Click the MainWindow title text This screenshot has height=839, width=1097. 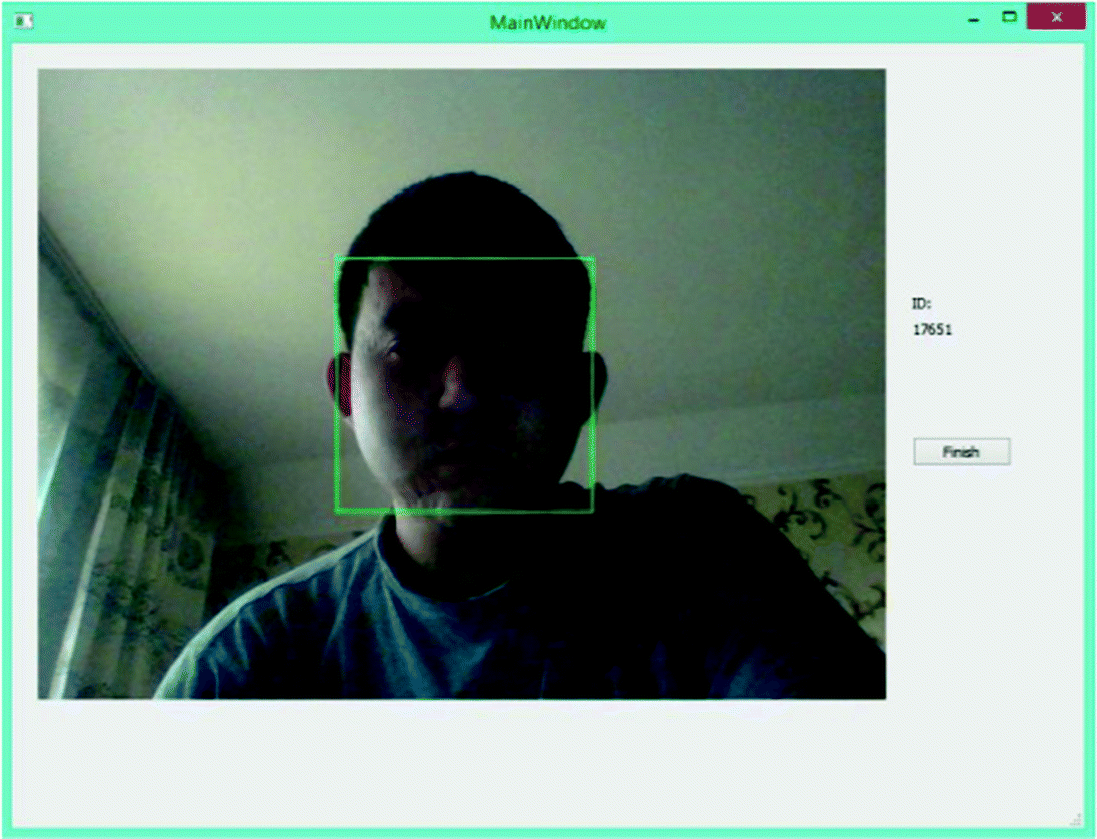548,23
